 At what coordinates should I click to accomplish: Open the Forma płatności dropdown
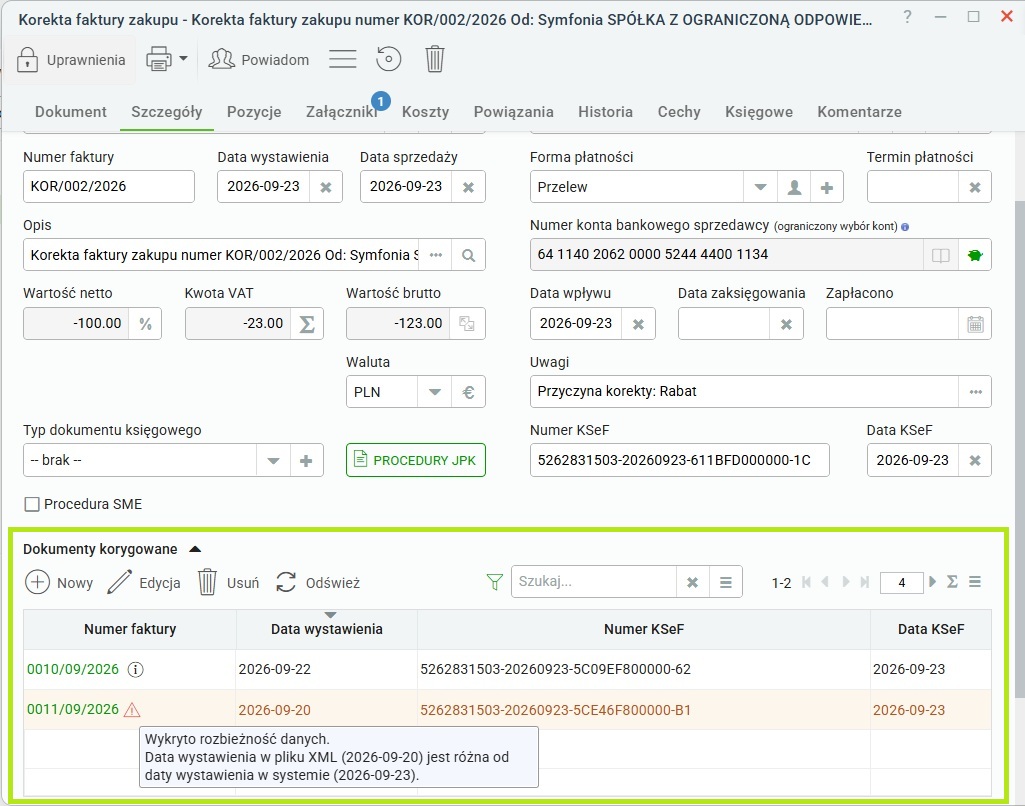760,188
